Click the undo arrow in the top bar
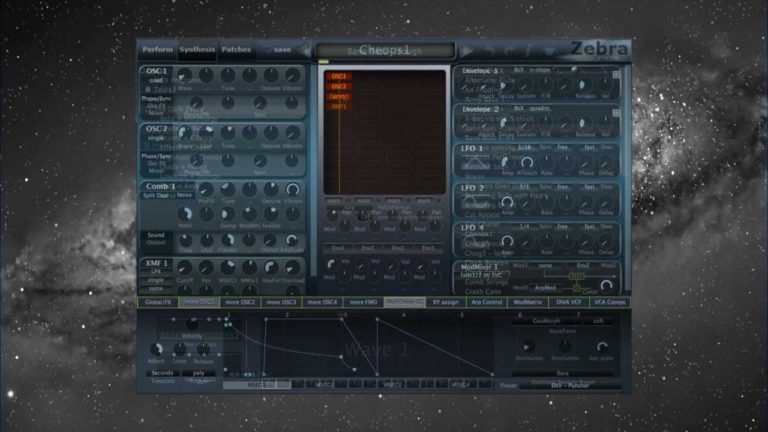 point(489,50)
